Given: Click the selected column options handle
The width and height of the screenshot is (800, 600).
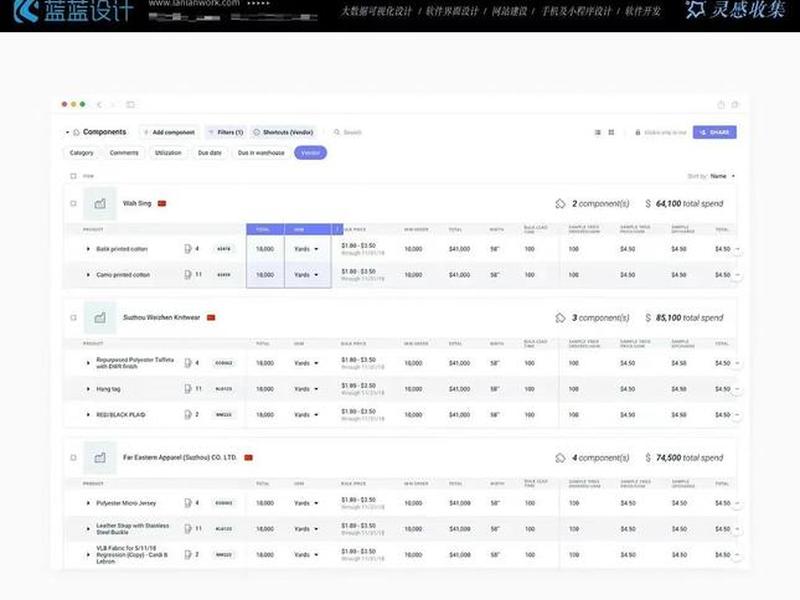Looking at the screenshot, I should tap(337, 230).
